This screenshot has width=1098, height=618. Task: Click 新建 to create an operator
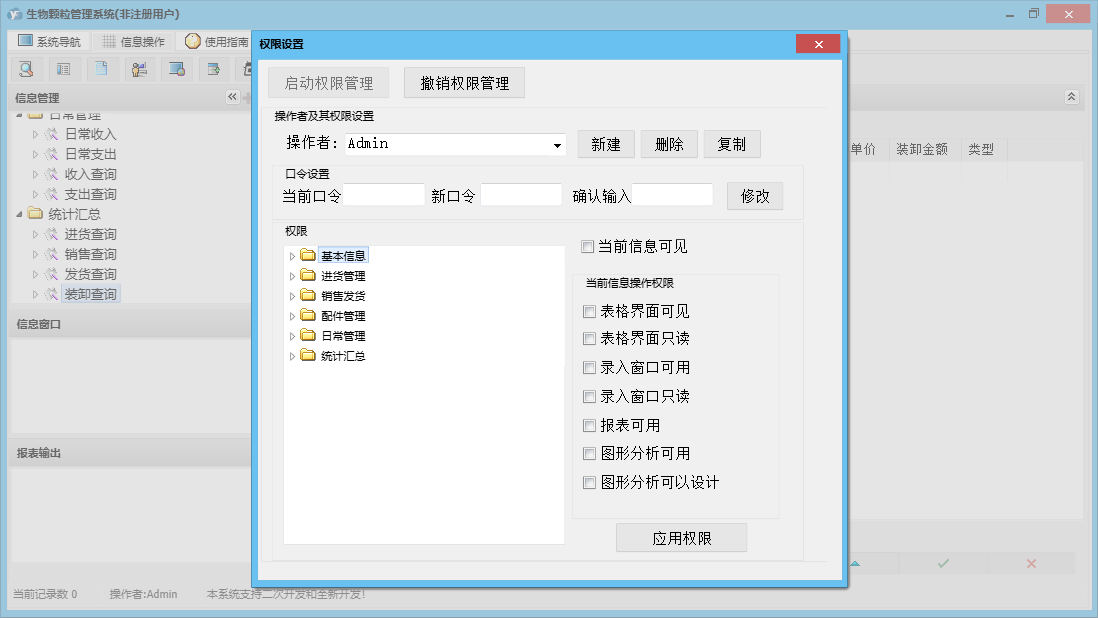pyautogui.click(x=606, y=144)
